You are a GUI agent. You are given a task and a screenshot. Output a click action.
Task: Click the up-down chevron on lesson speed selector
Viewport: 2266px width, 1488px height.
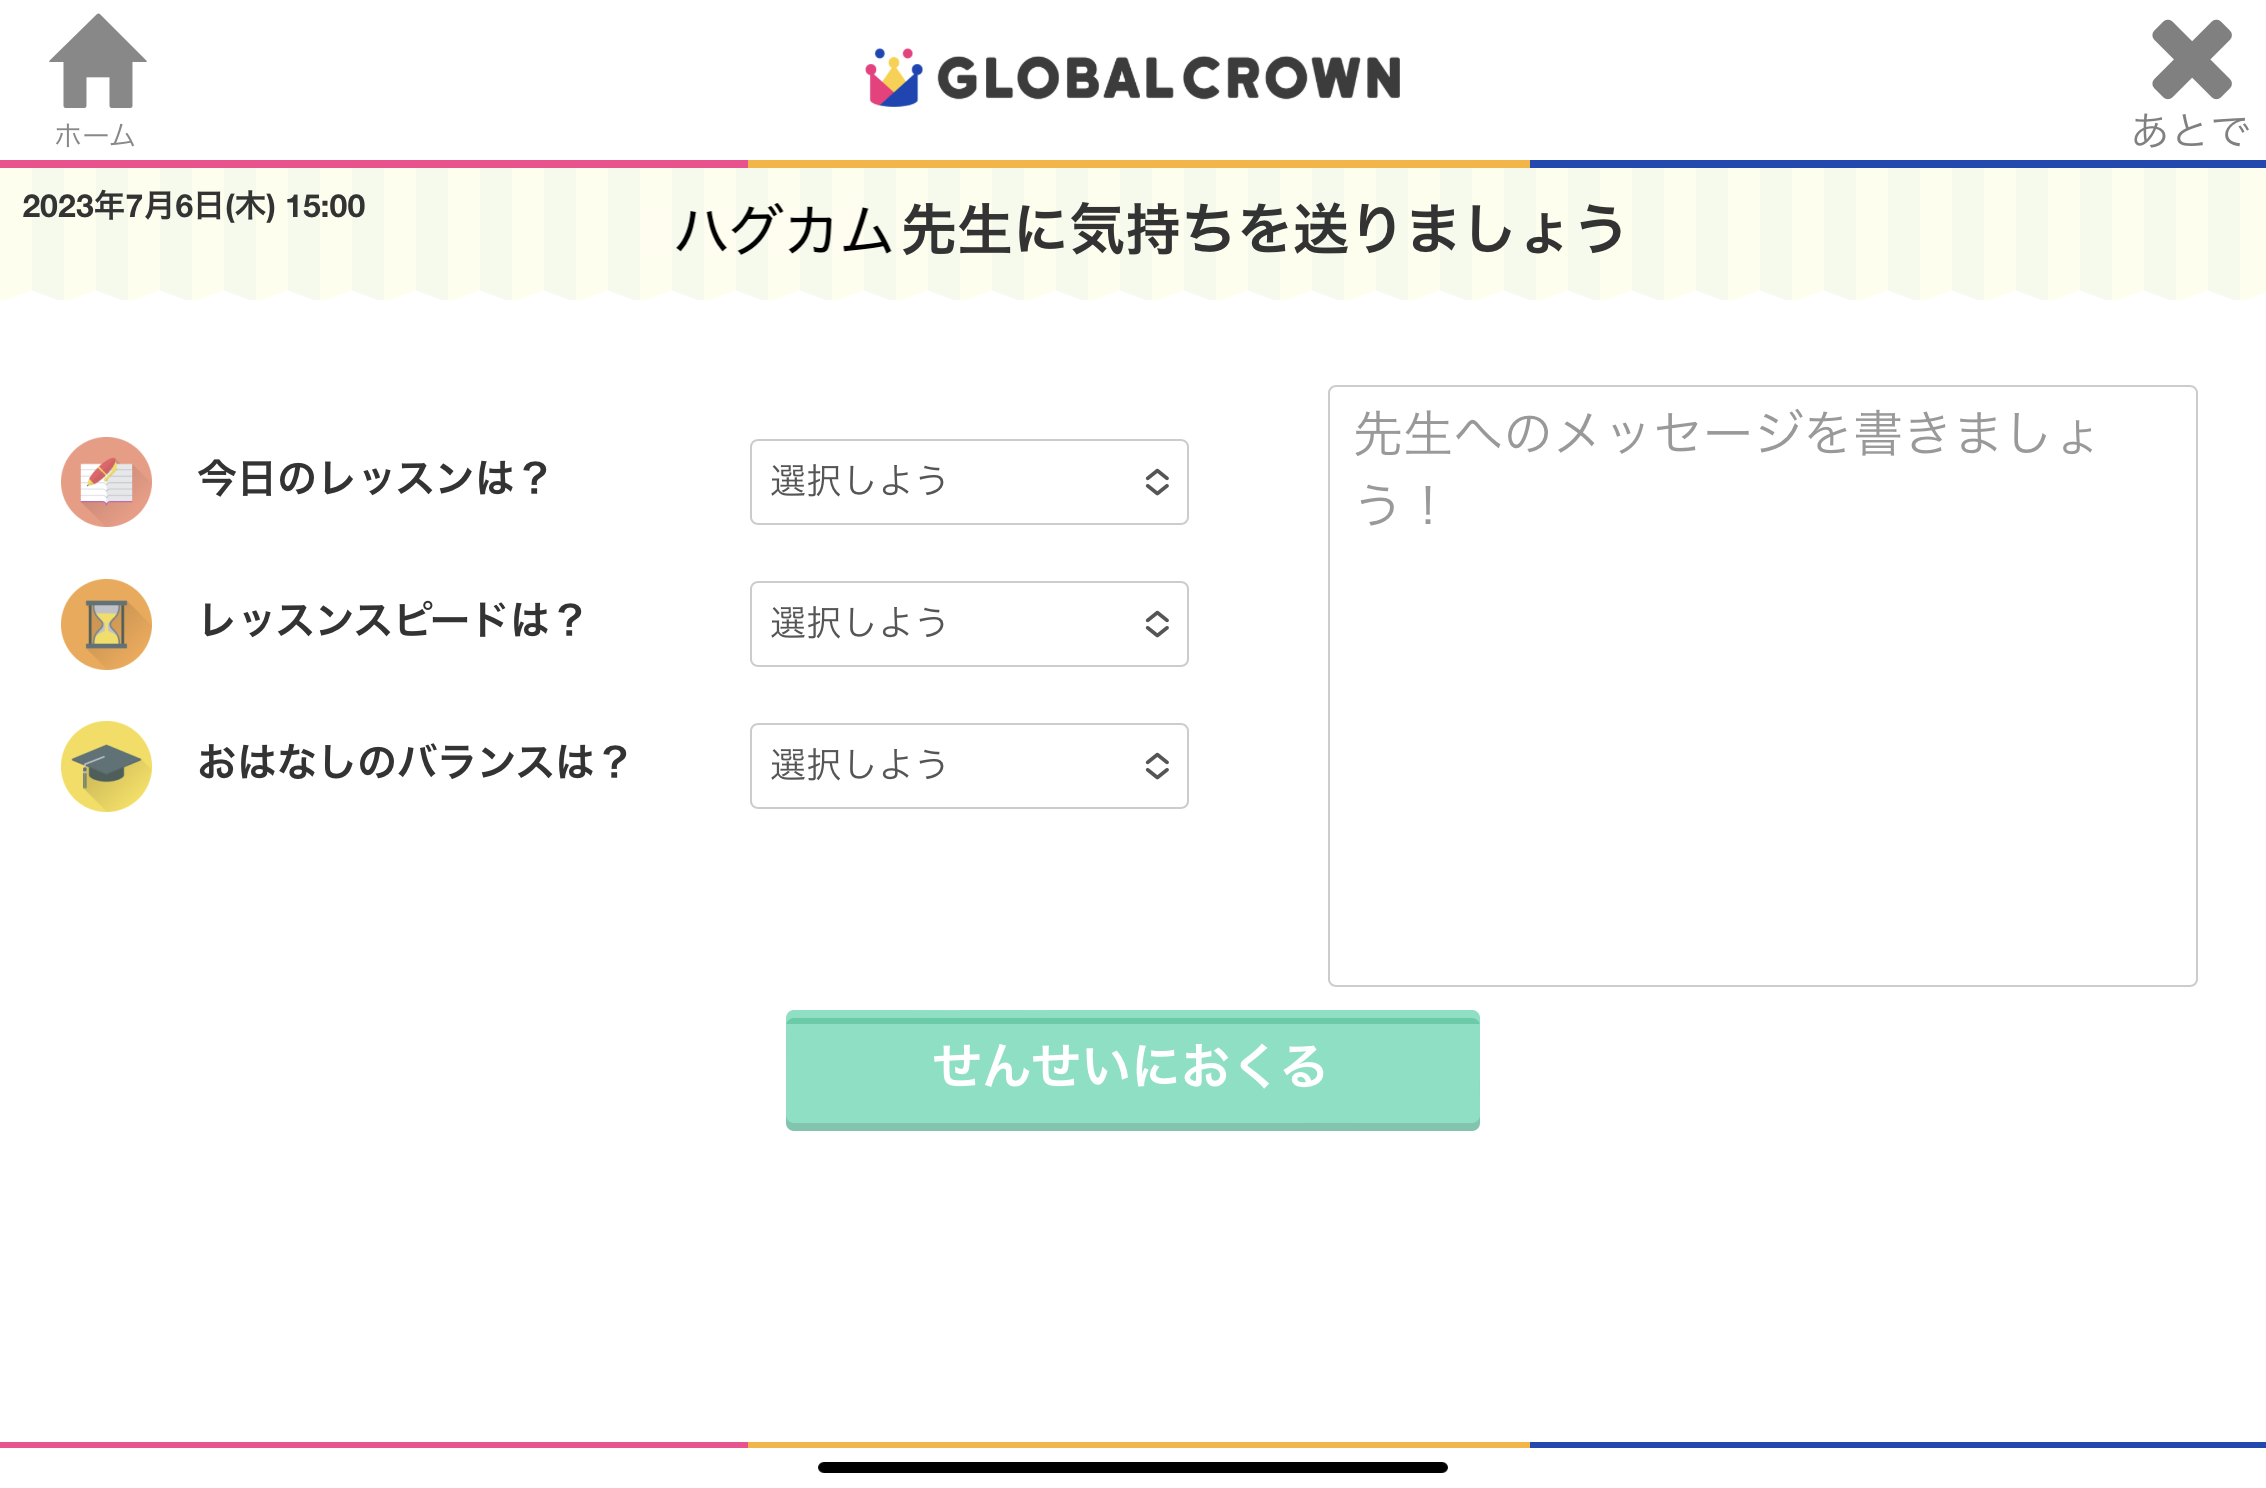1157,624
